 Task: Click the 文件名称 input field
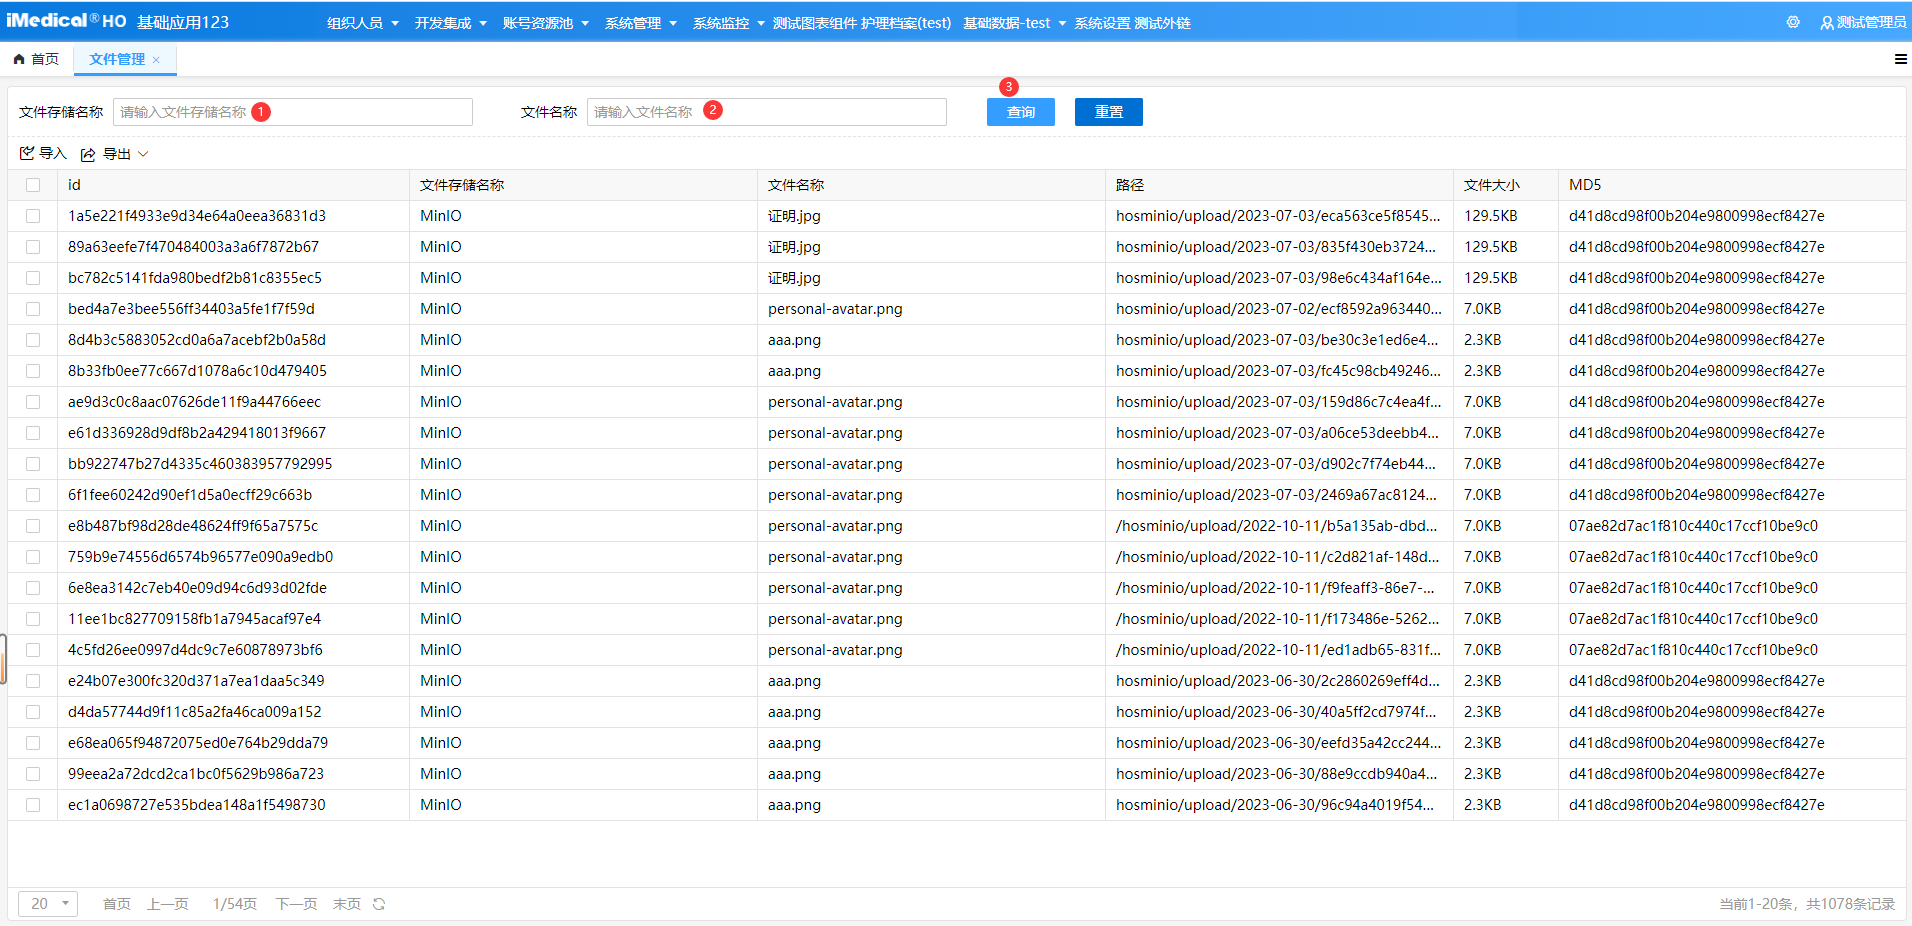766,111
